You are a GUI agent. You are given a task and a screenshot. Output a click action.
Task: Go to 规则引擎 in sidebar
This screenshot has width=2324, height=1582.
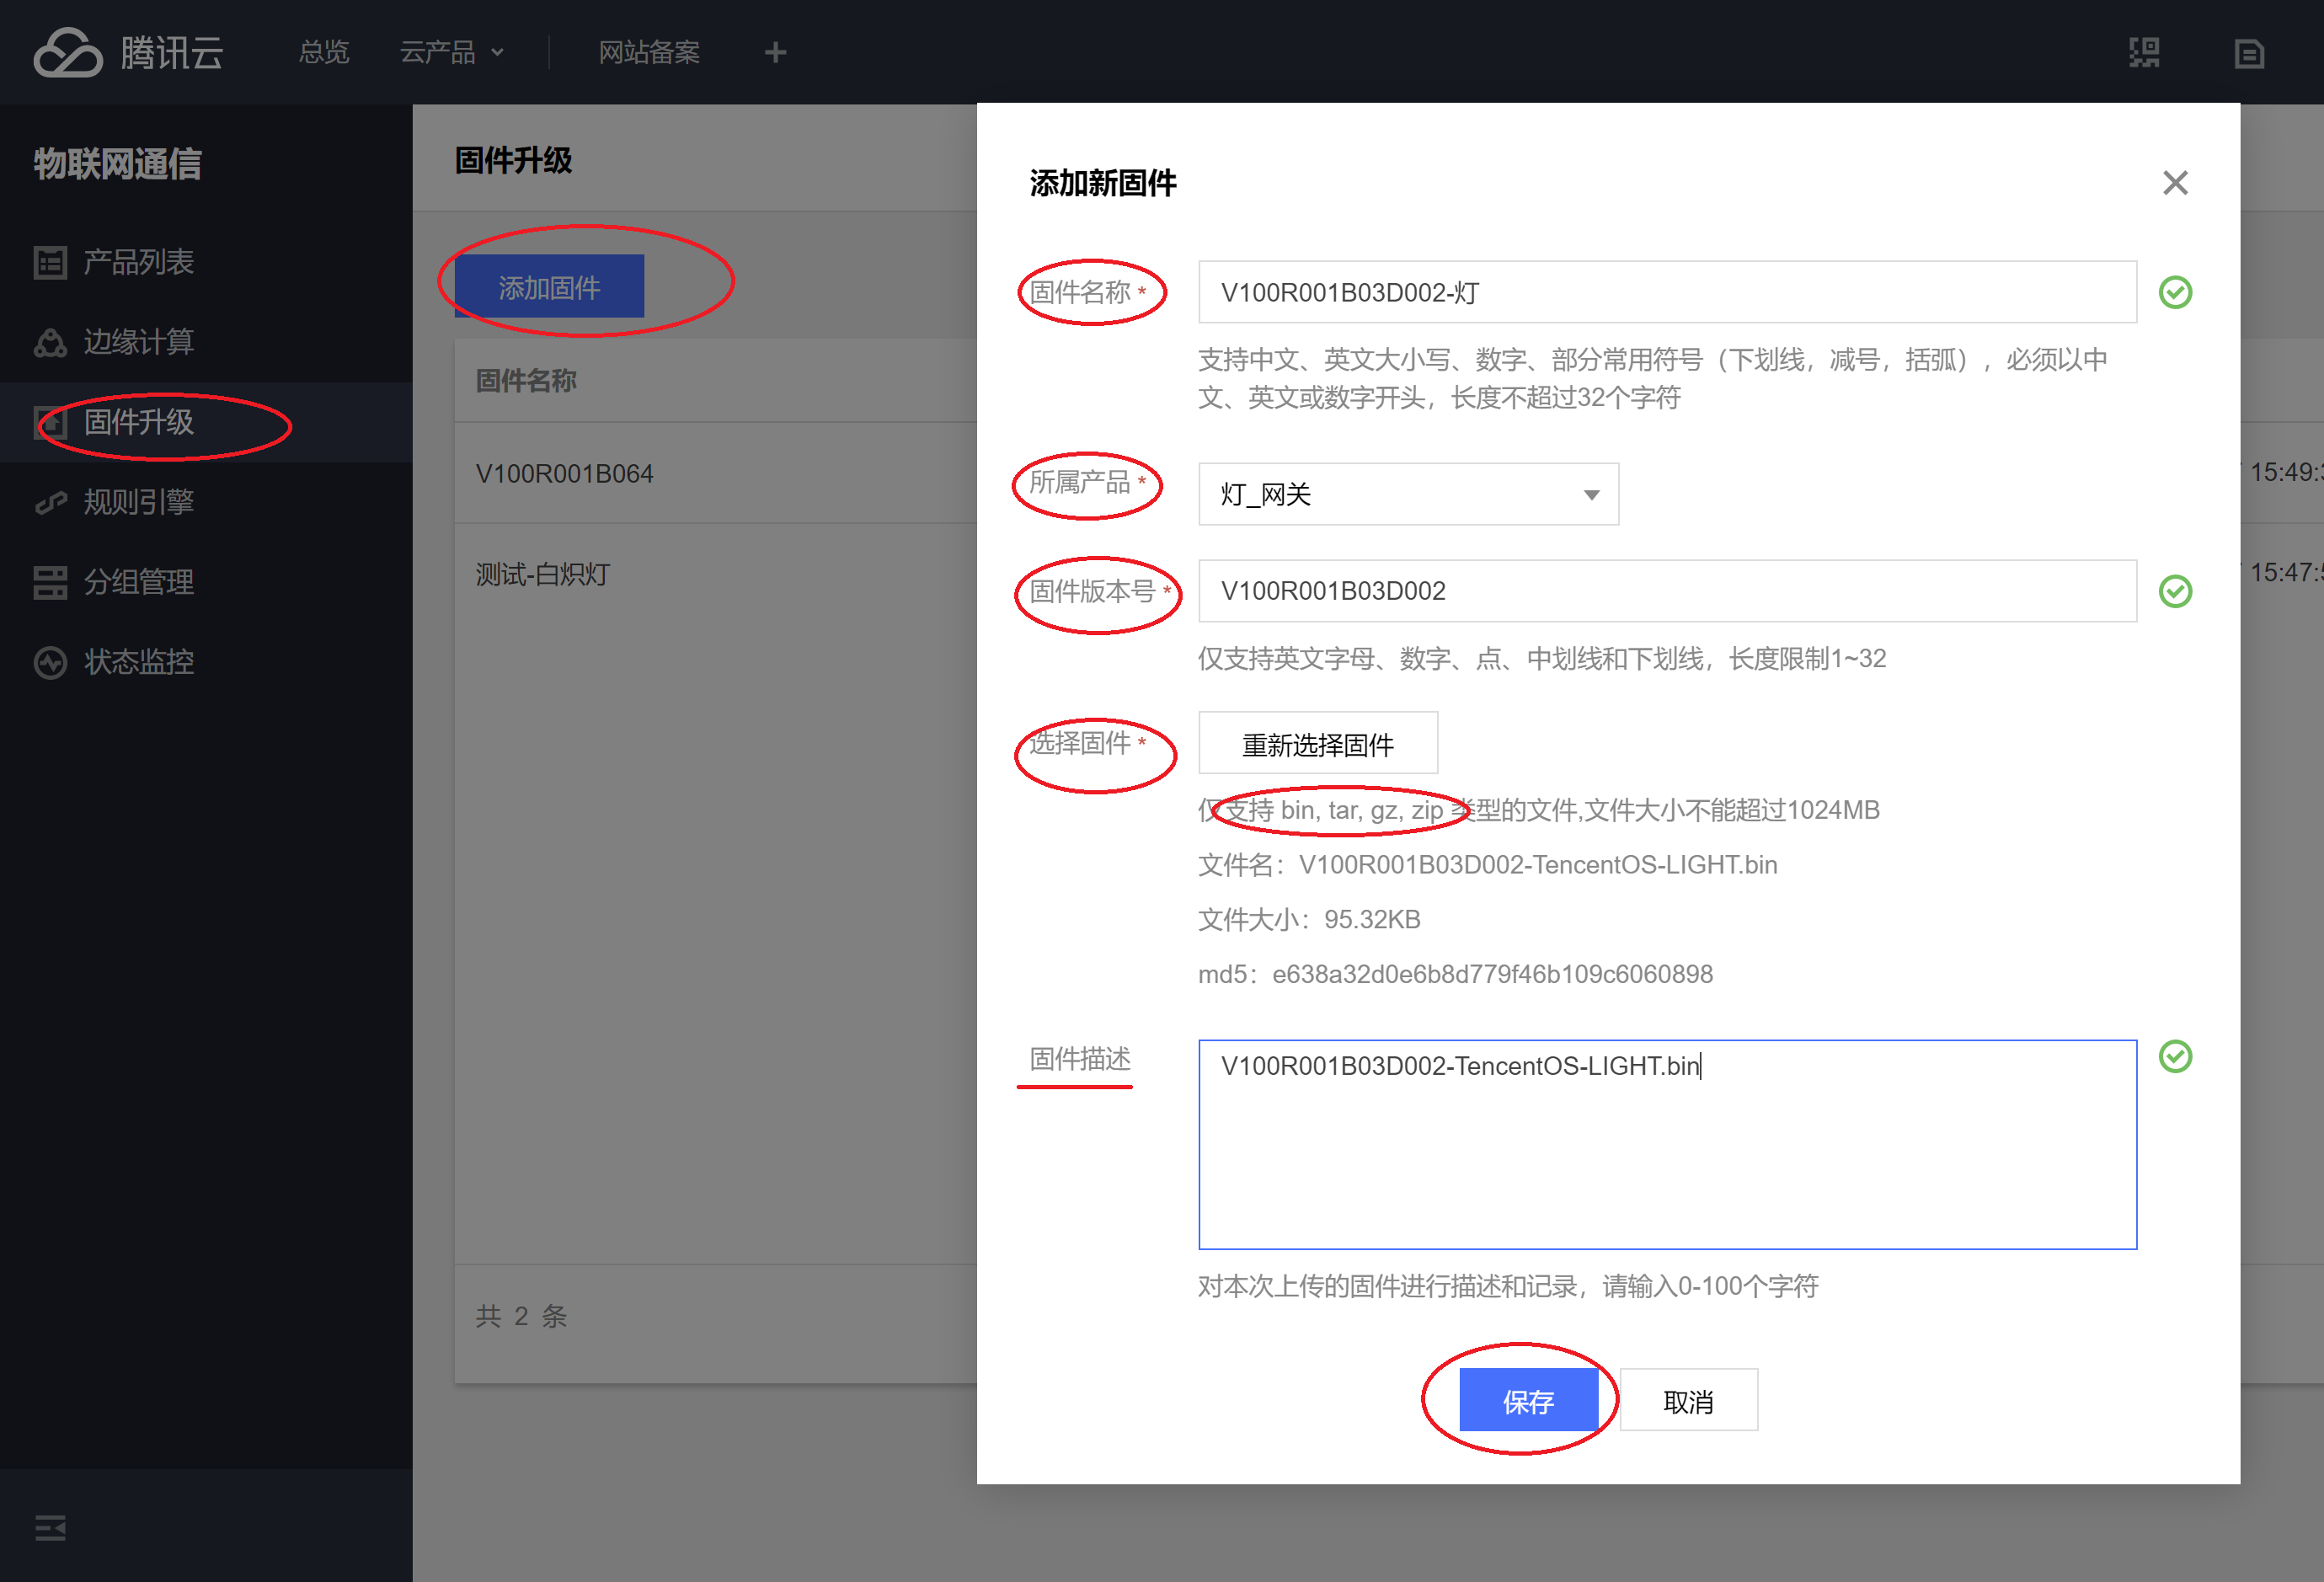coord(138,502)
